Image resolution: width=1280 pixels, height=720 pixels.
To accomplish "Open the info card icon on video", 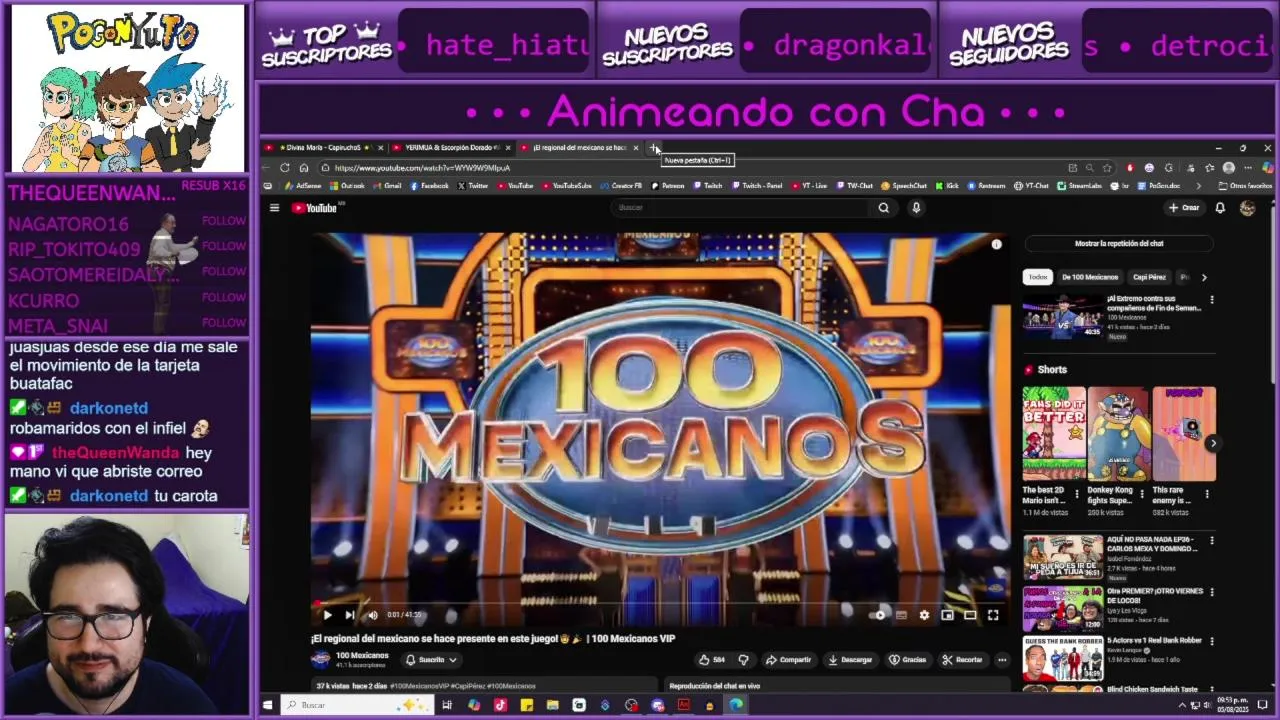I will 996,244.
